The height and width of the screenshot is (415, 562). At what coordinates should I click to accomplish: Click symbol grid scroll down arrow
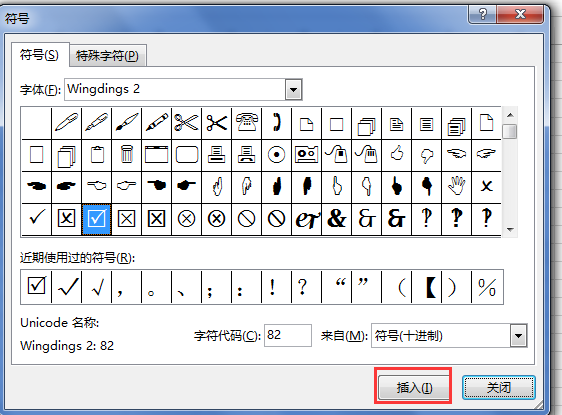pos(510,229)
